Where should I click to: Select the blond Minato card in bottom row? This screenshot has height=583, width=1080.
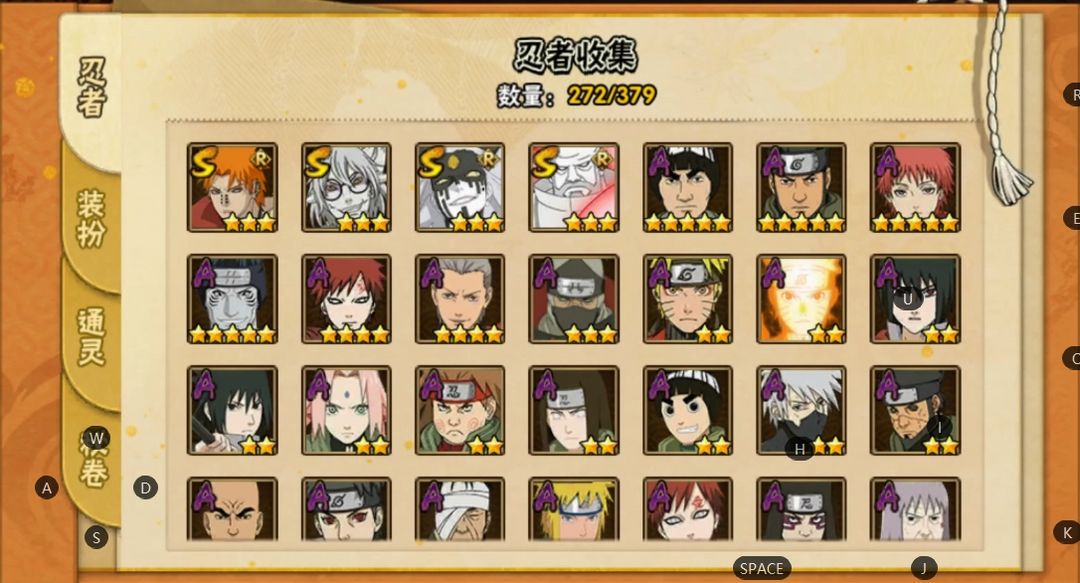(574, 509)
